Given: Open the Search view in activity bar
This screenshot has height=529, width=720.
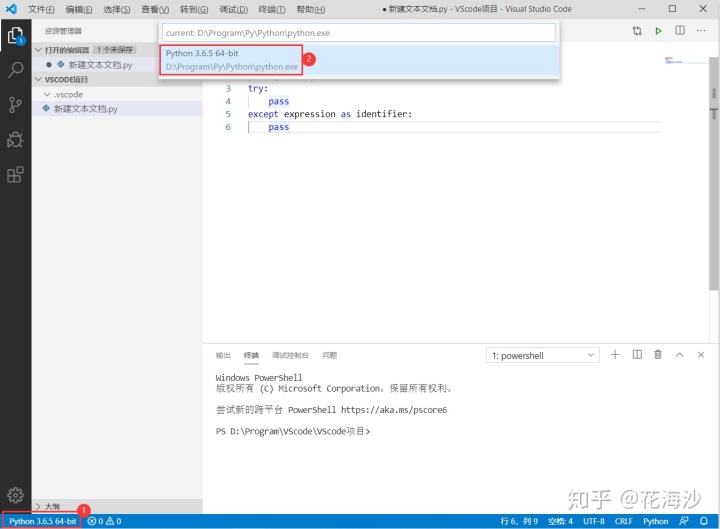Looking at the screenshot, I should pos(16,70).
